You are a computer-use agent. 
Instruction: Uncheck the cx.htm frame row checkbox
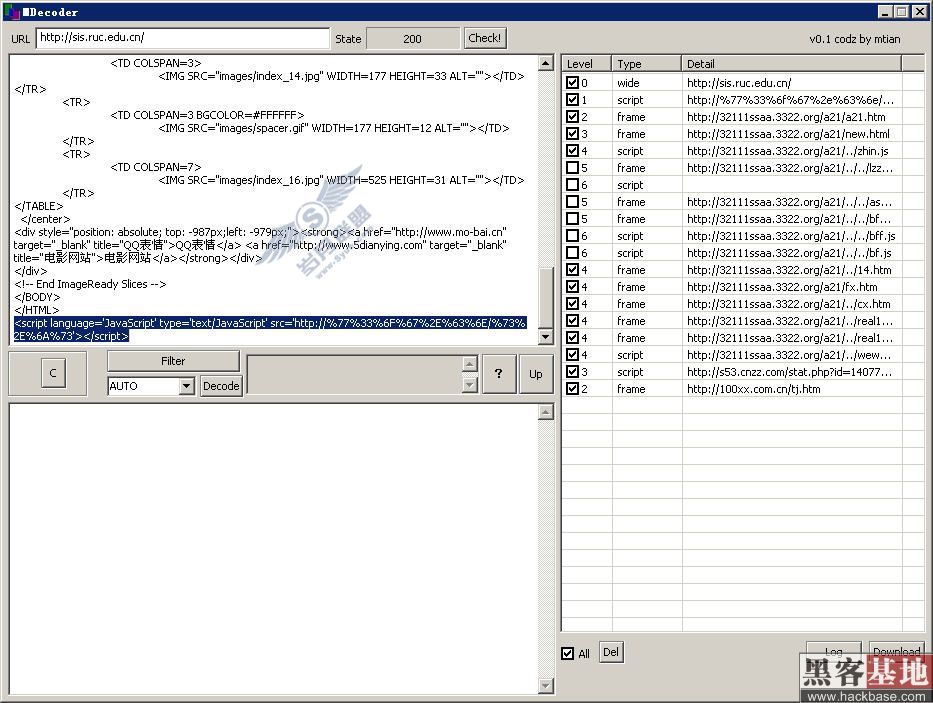click(572, 304)
